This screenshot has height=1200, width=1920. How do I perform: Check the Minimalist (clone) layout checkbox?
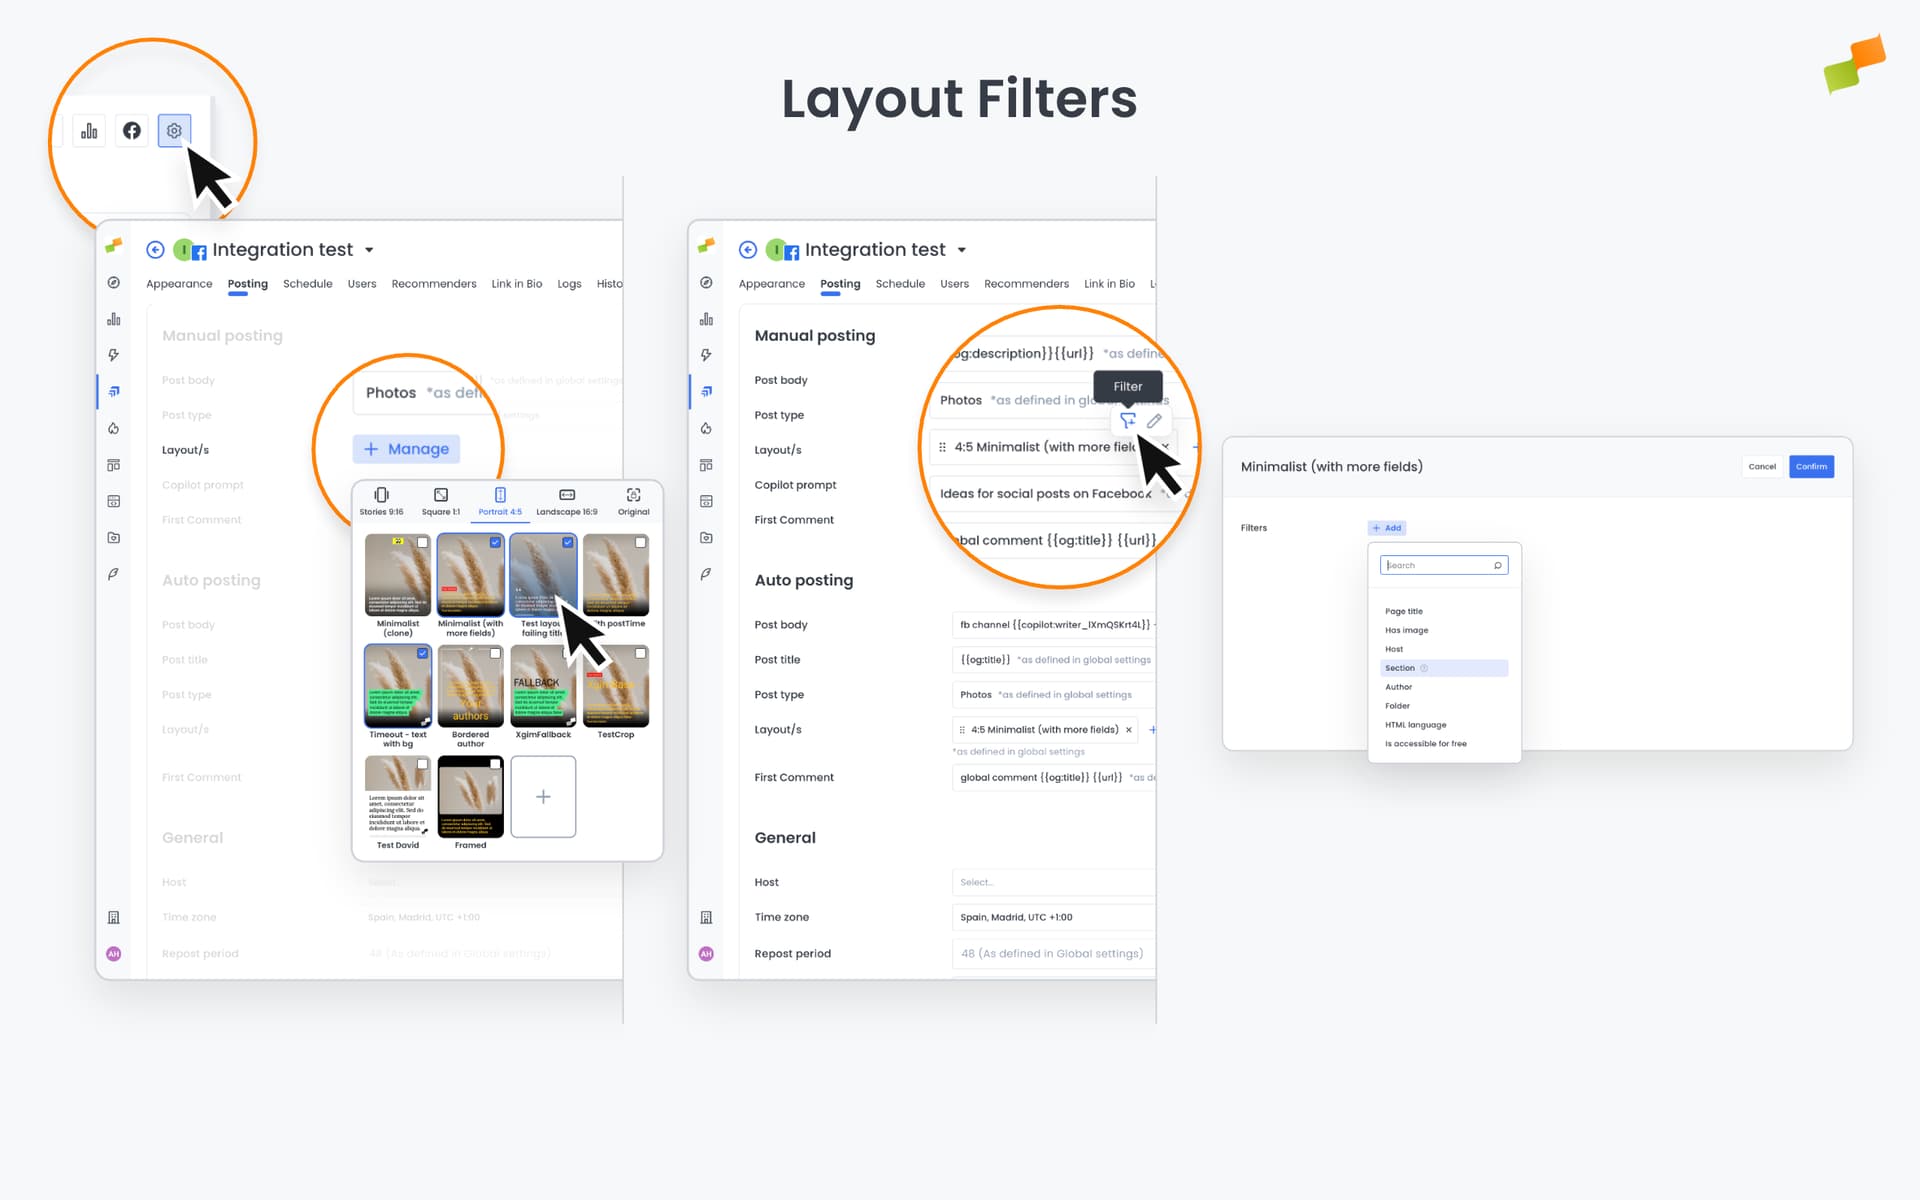(424, 541)
